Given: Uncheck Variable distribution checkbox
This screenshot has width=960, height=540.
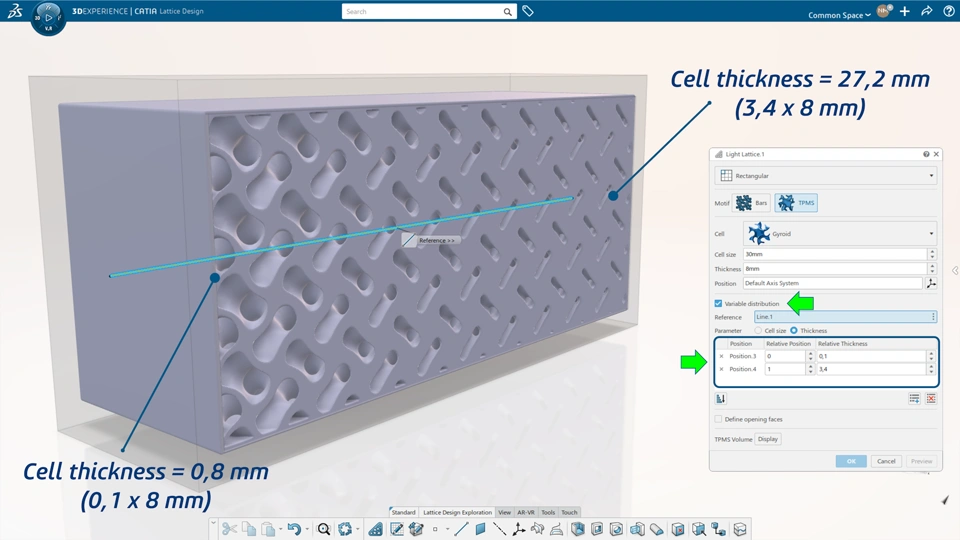Looking at the screenshot, I should [718, 304].
